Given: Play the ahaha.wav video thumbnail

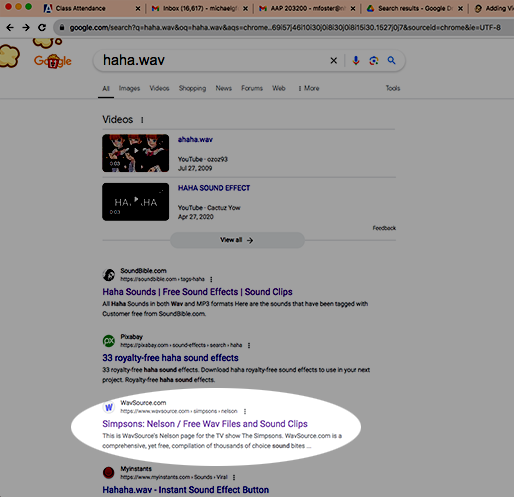Looking at the screenshot, I should tap(135, 153).
